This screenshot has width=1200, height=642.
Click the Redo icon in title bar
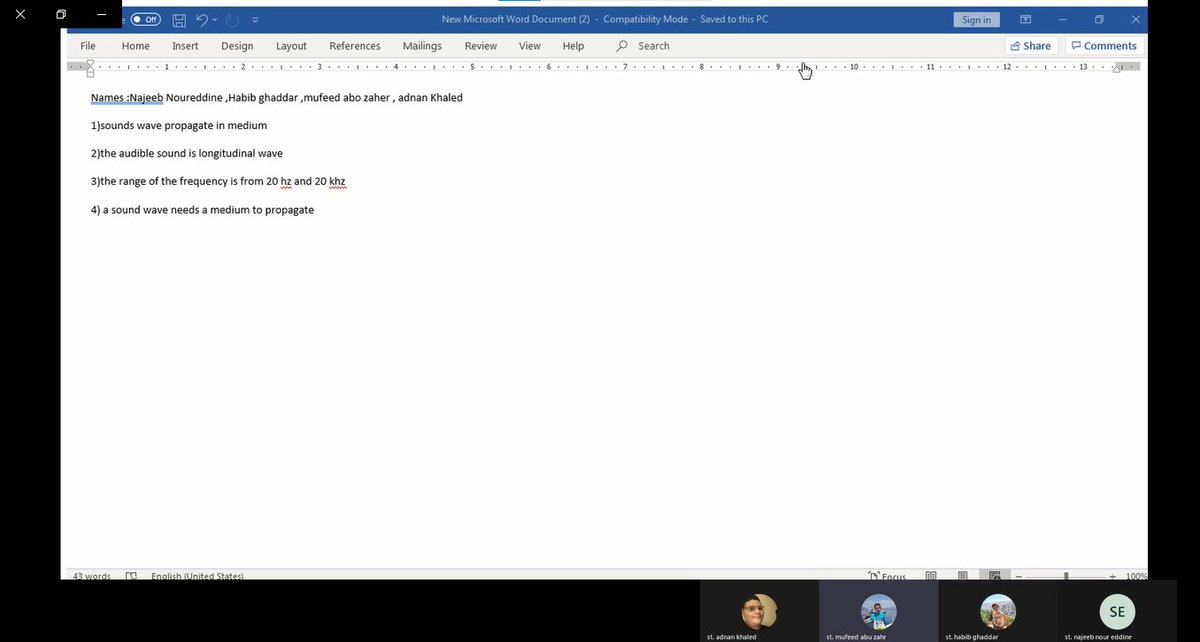[233, 20]
